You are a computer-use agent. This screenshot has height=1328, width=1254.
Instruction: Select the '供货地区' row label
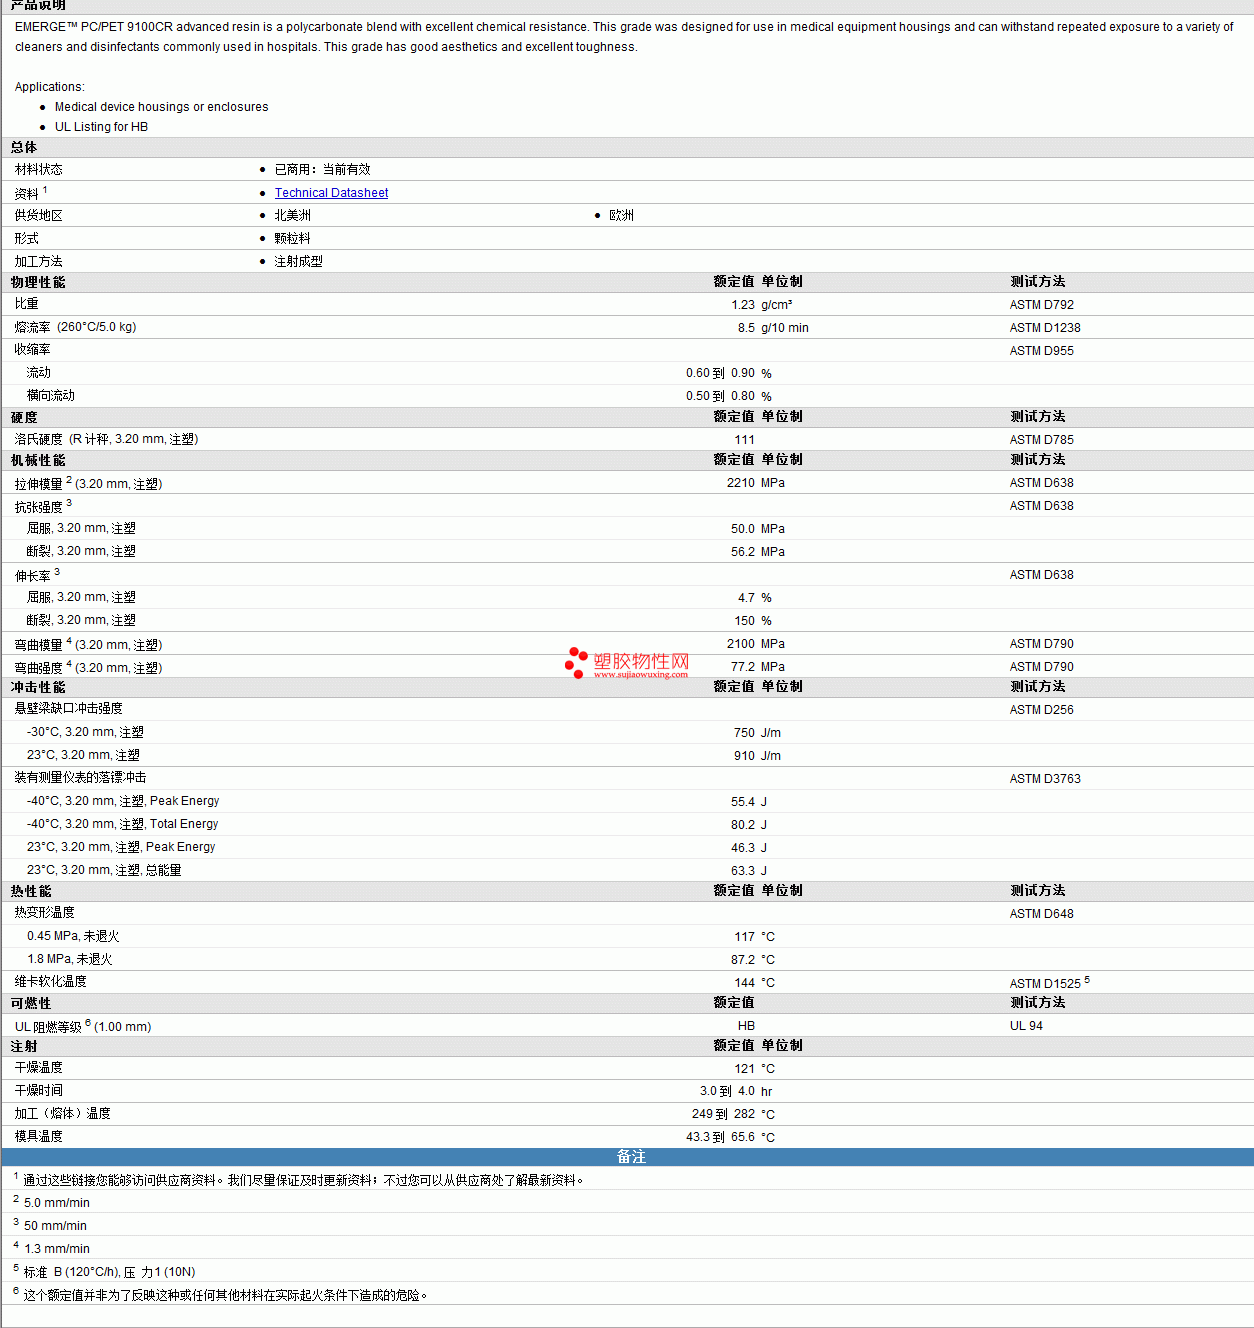click(x=38, y=216)
